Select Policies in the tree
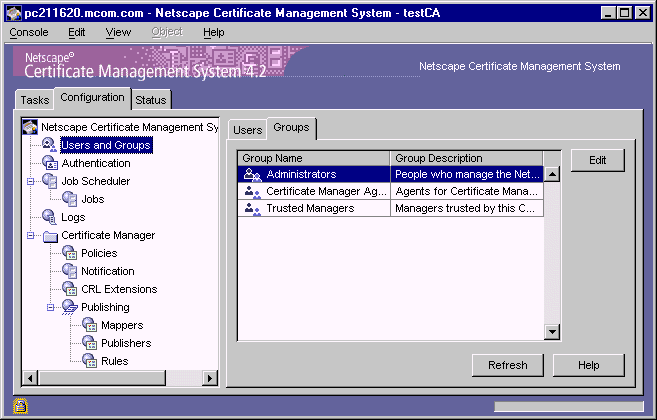The image size is (657, 420). (99, 253)
